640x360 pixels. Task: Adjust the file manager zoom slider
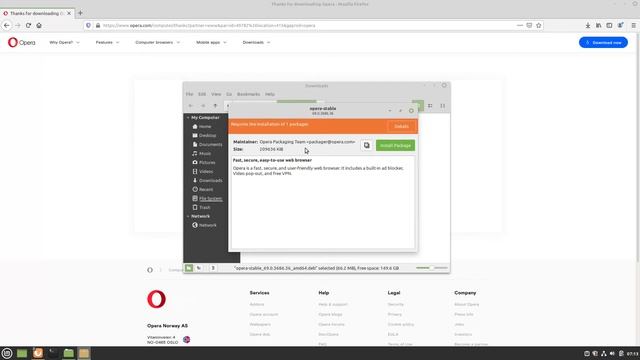click(431, 268)
